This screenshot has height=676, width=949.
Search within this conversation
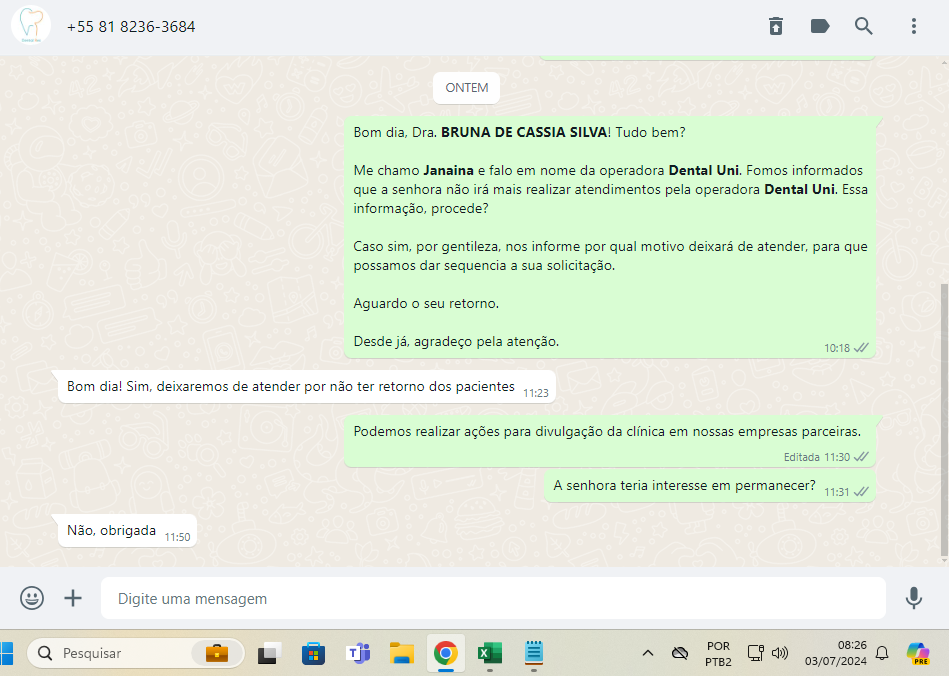tap(864, 27)
